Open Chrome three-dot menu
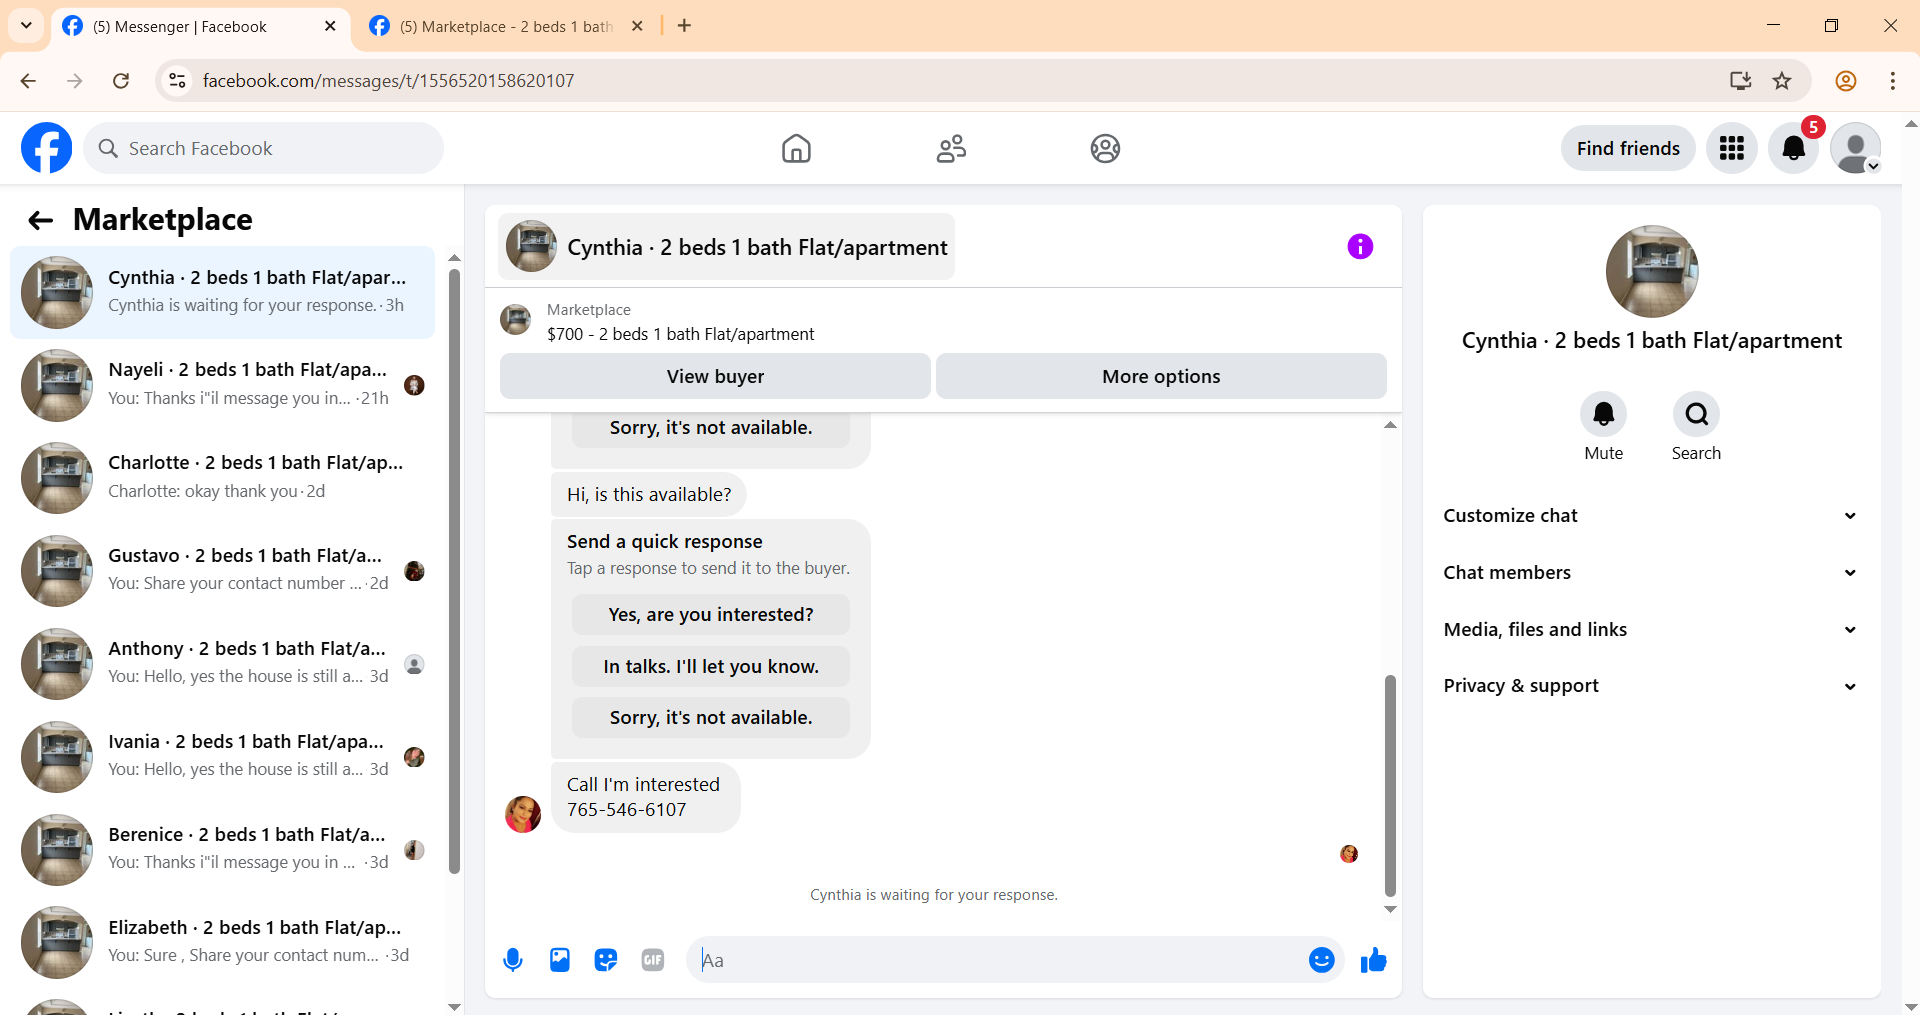1920x1015 pixels. point(1892,81)
